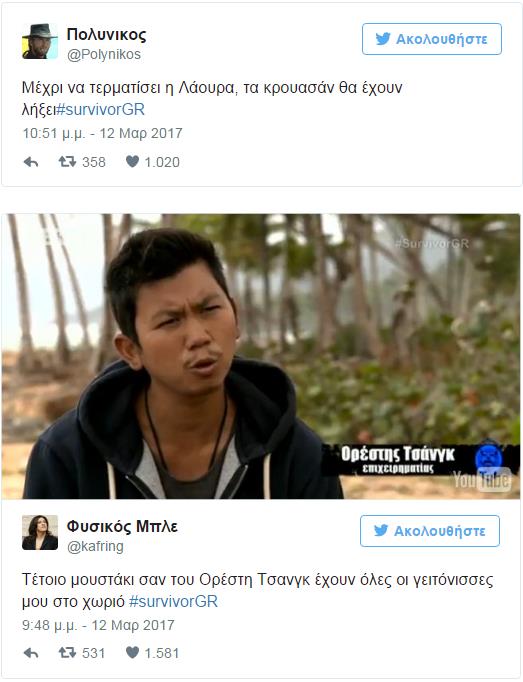The width and height of the screenshot is (523, 682).
Task: Retweet the Πολυνικος tweet about Λάουρα
Action: click(67, 162)
